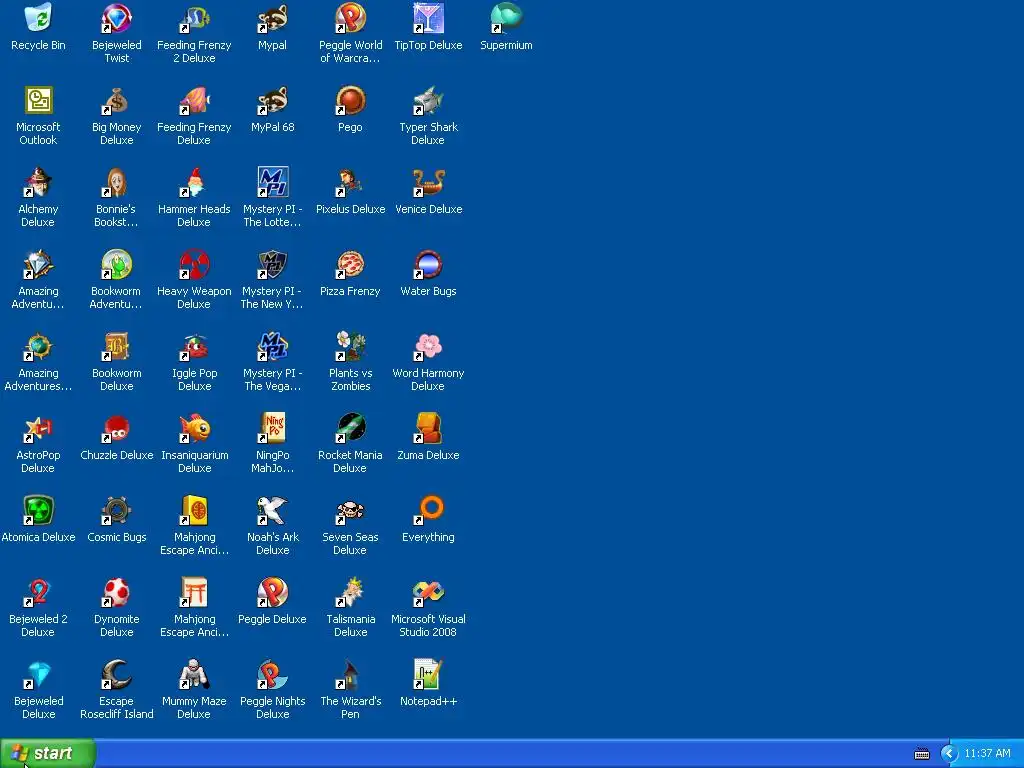This screenshot has height=768, width=1024.
Task: Click the Feeding Frenzy Deluxe shortcut
Action: (x=194, y=101)
